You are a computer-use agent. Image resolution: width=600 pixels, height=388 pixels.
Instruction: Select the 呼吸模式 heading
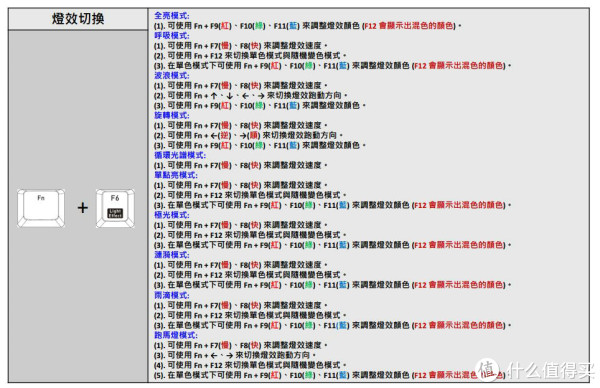click(171, 36)
